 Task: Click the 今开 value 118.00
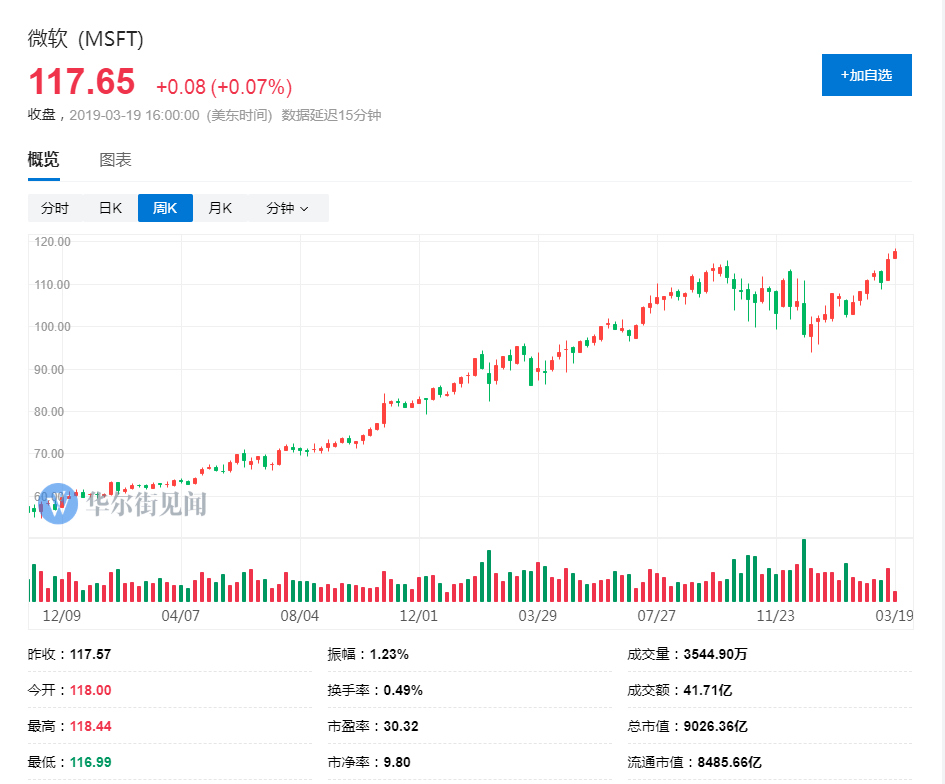(x=90, y=690)
